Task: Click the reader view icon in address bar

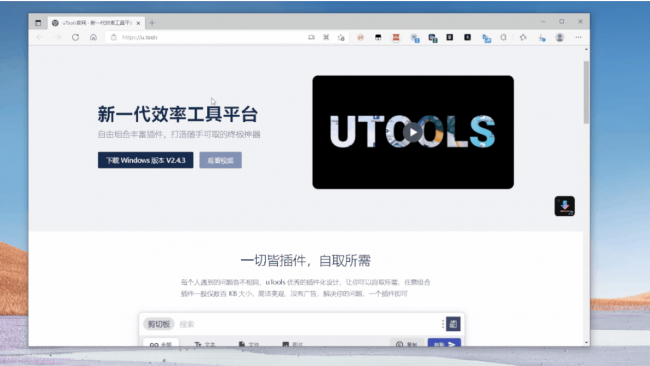Action: click(x=311, y=37)
